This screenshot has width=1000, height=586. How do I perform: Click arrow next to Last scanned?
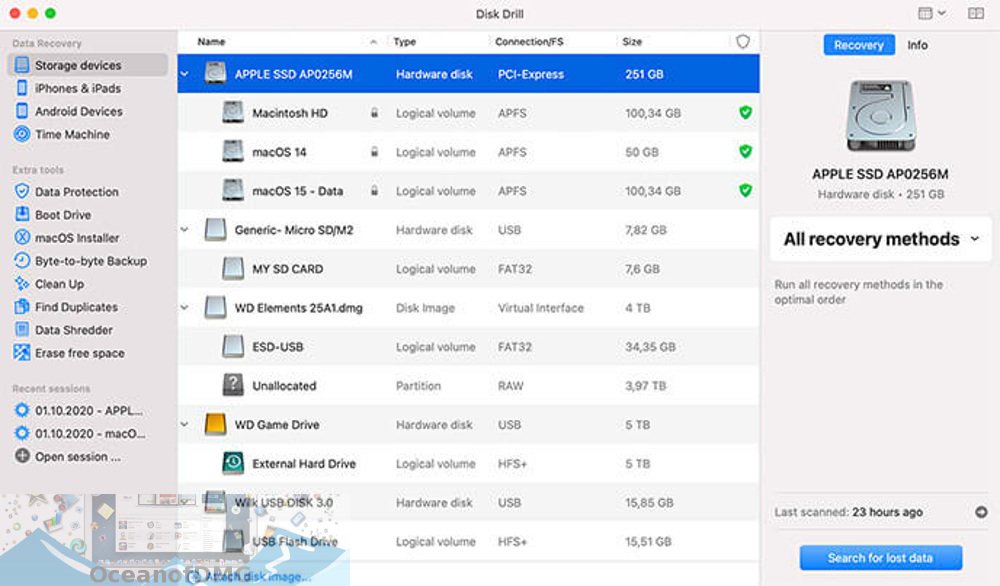click(x=981, y=512)
